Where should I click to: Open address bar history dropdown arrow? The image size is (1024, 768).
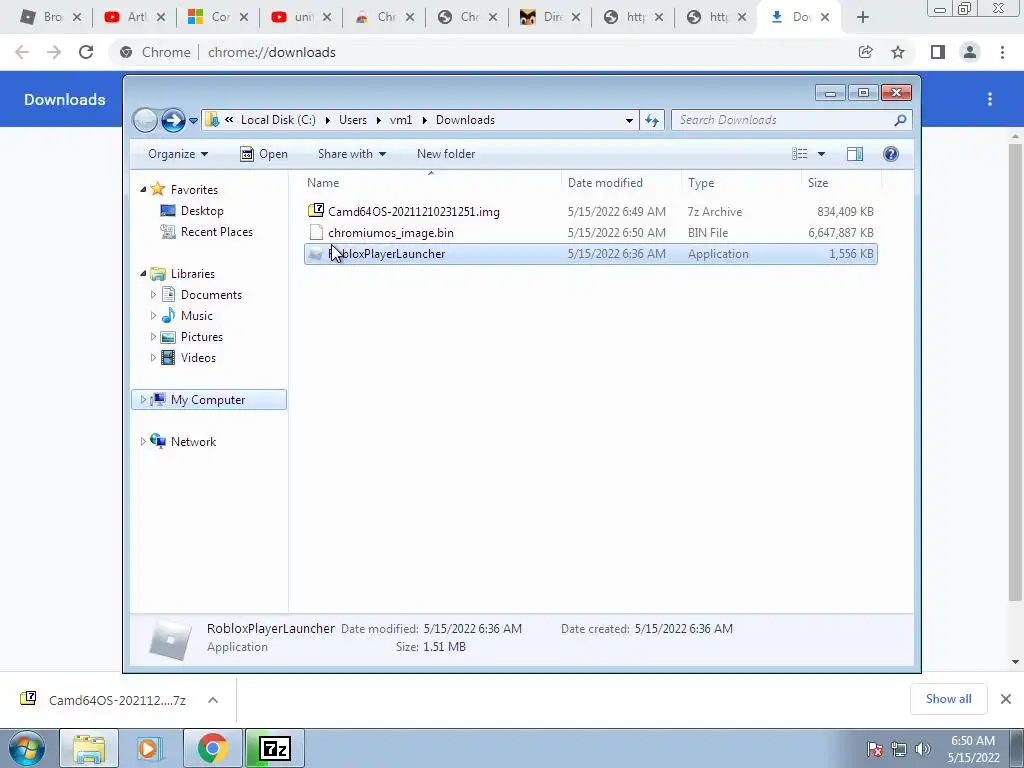coord(629,120)
